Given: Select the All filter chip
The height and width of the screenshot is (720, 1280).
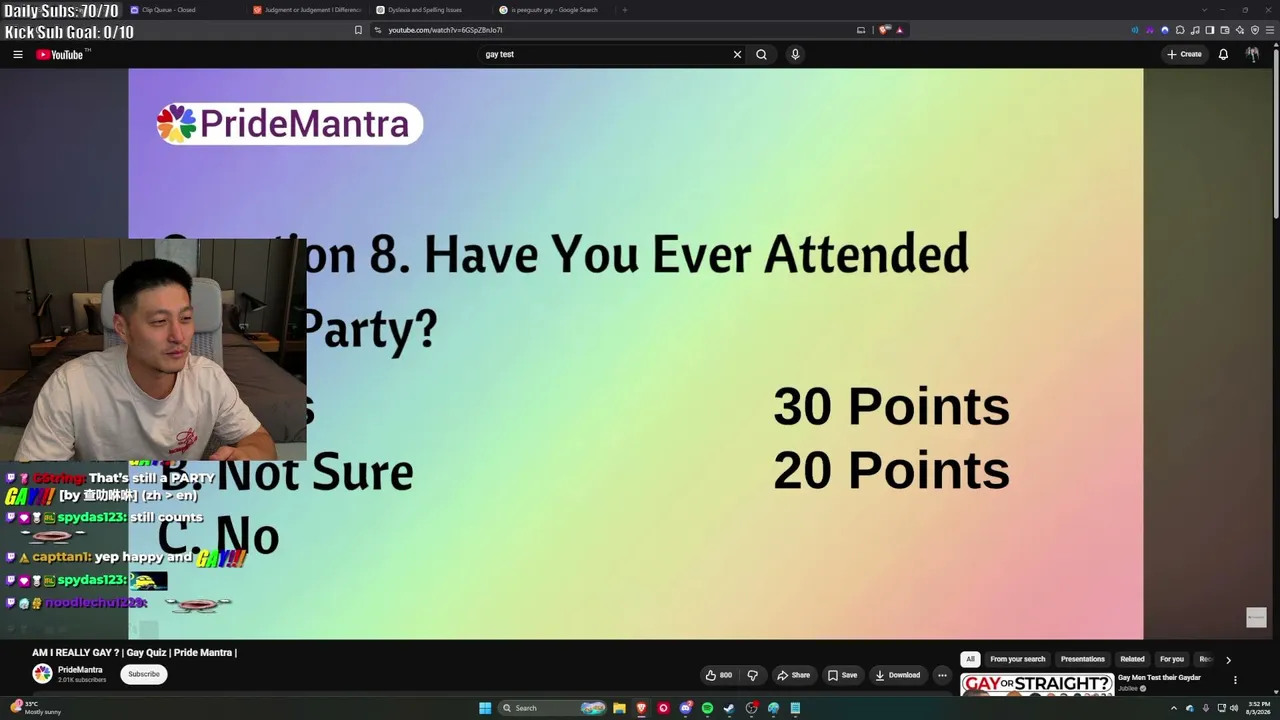Looking at the screenshot, I should pyautogui.click(x=970, y=660).
